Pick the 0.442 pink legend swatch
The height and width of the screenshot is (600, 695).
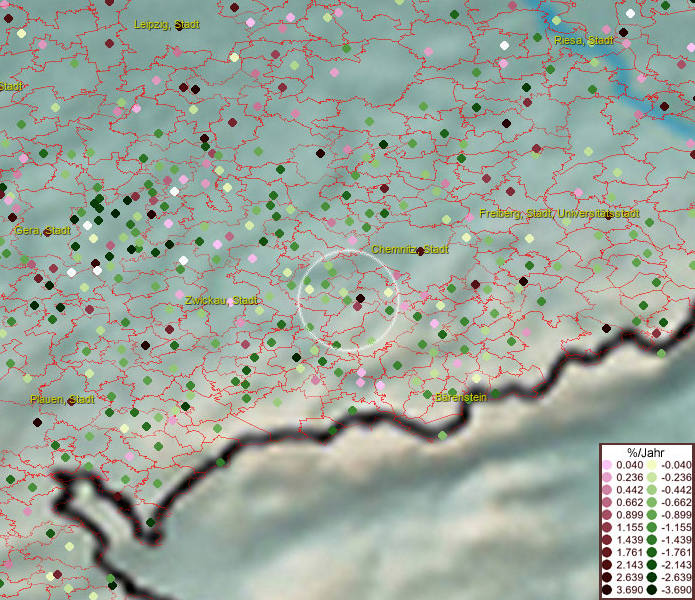[607, 490]
